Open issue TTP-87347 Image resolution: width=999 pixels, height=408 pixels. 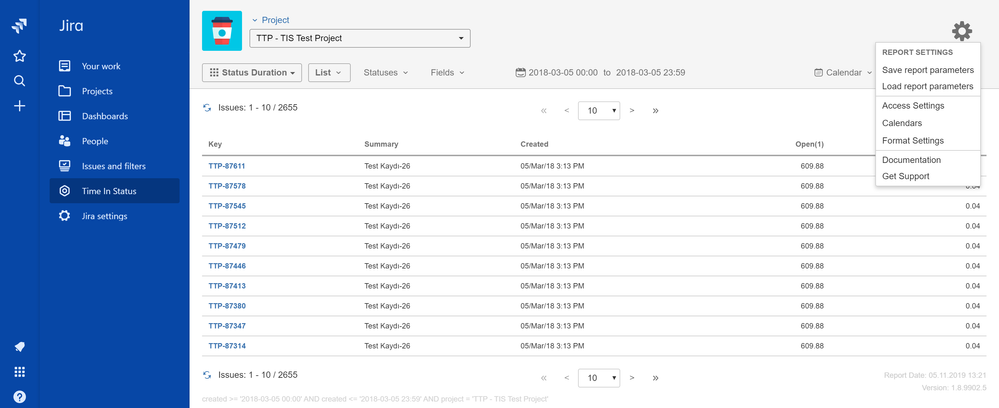(x=227, y=326)
